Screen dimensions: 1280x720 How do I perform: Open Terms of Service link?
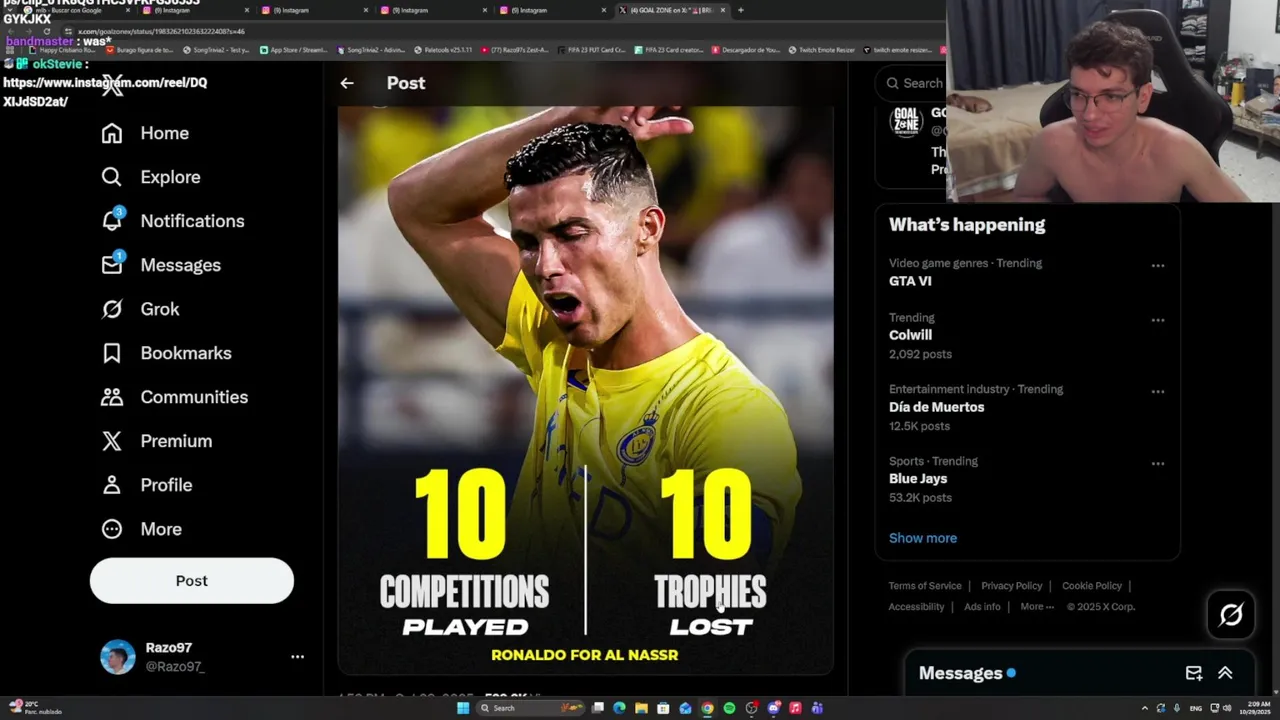pos(925,586)
